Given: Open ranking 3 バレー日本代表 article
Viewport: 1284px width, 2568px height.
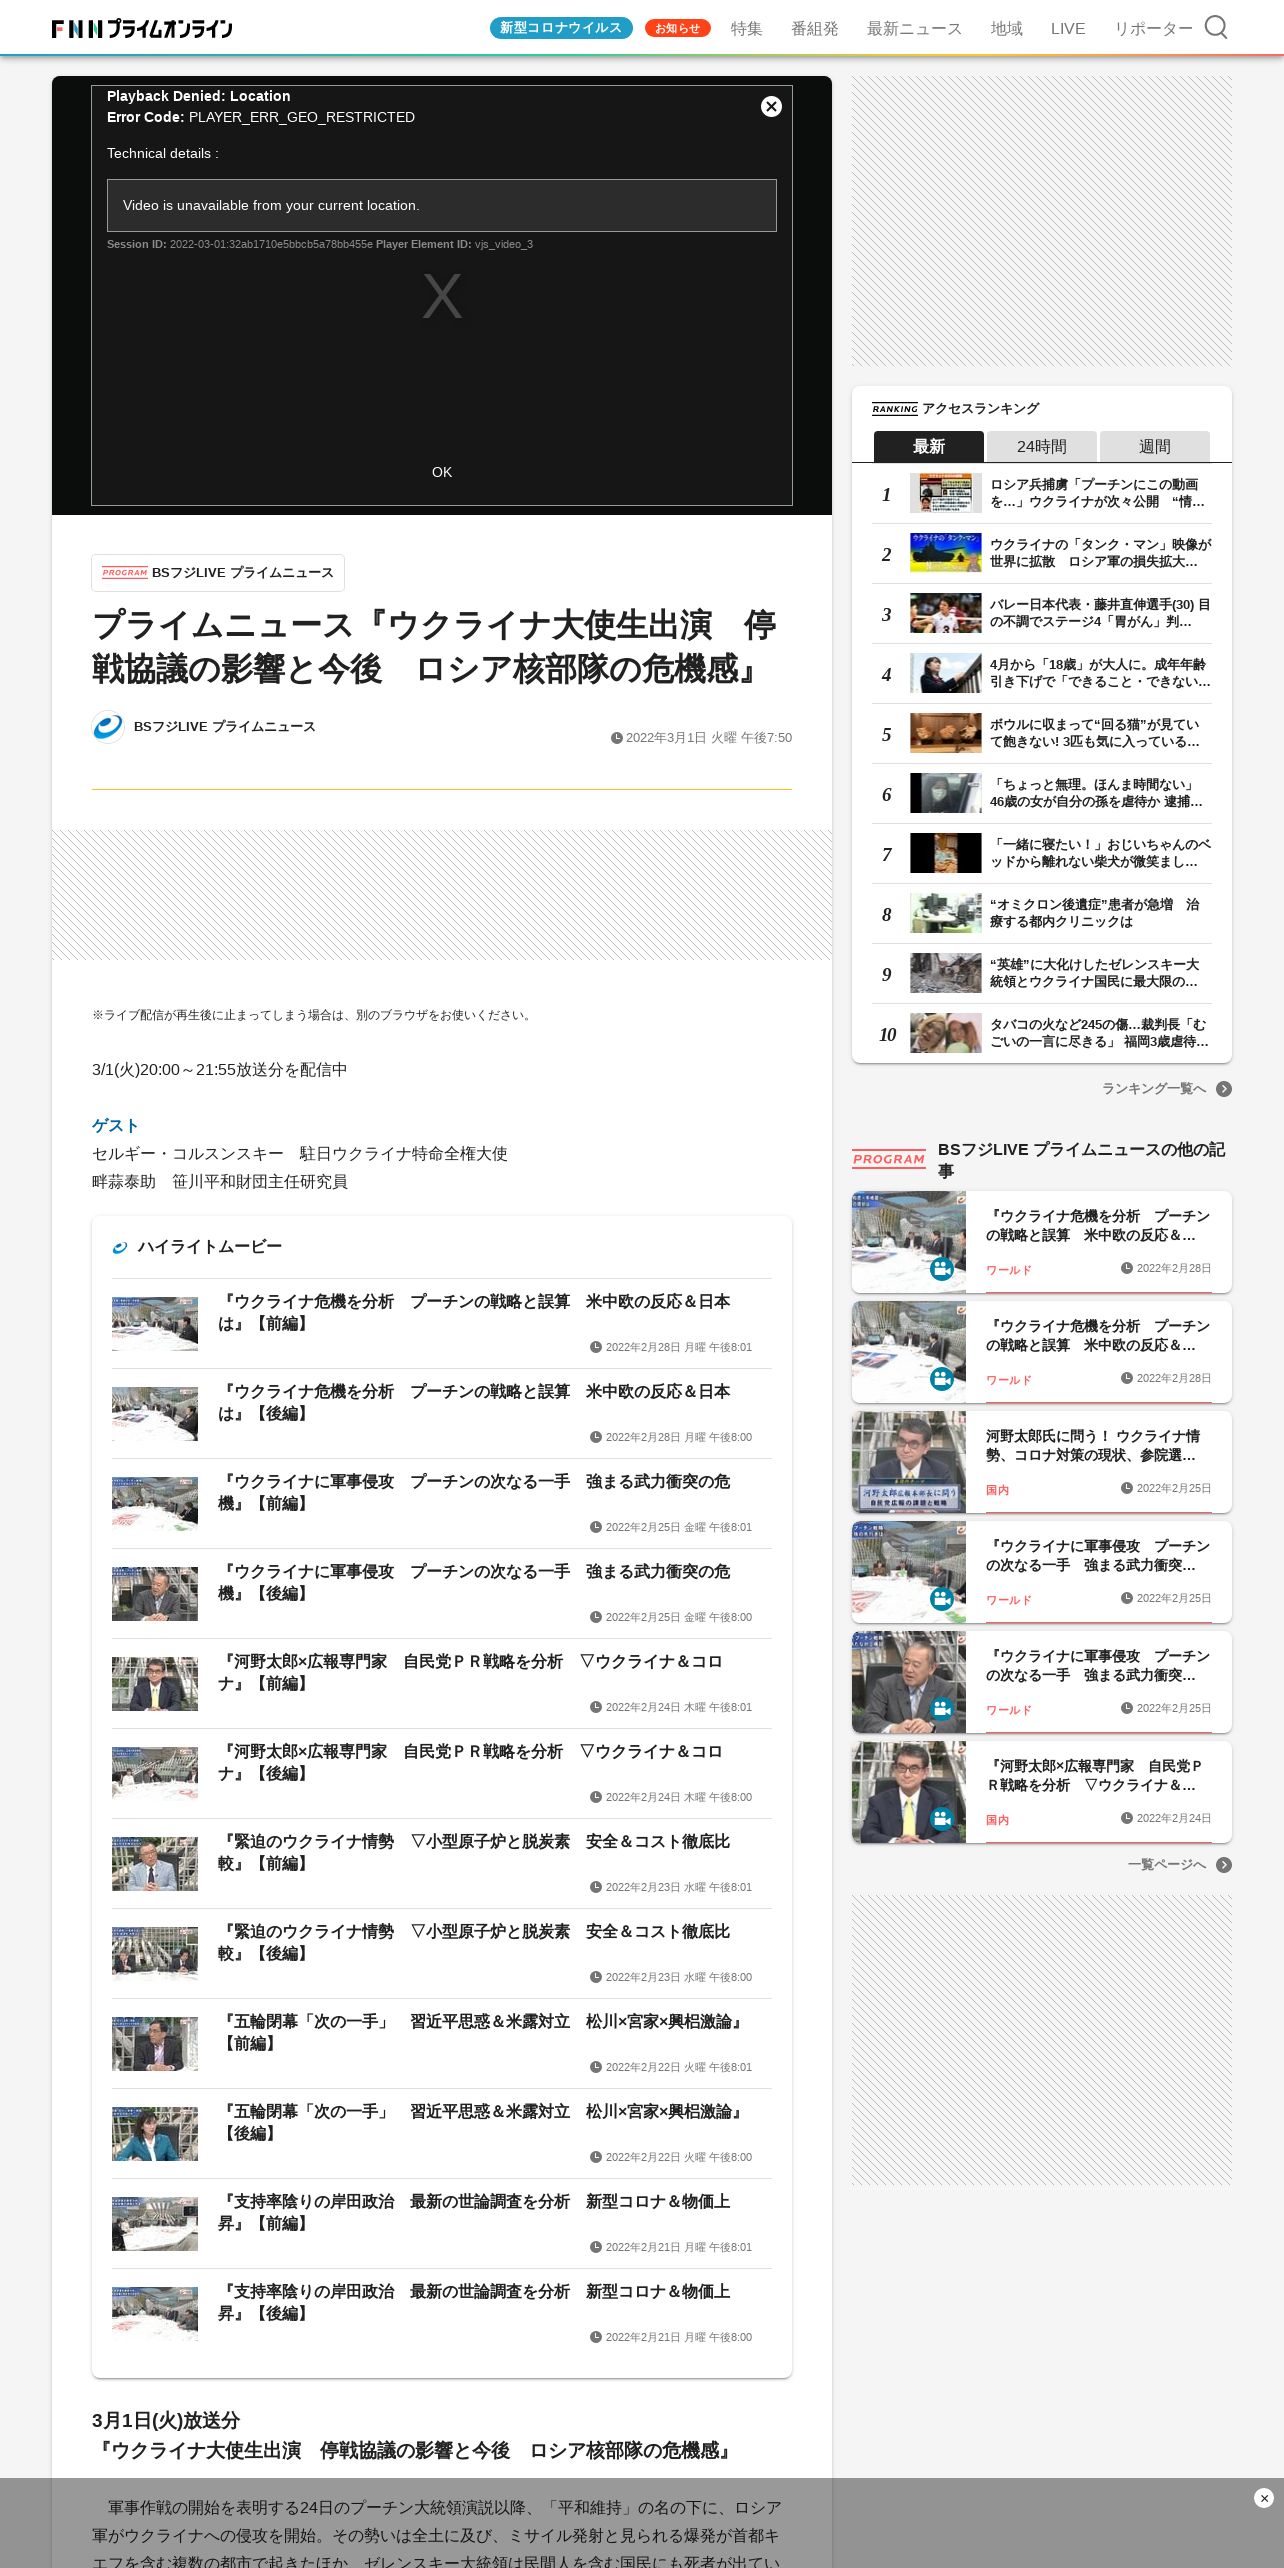Looking at the screenshot, I should 1041,613.
